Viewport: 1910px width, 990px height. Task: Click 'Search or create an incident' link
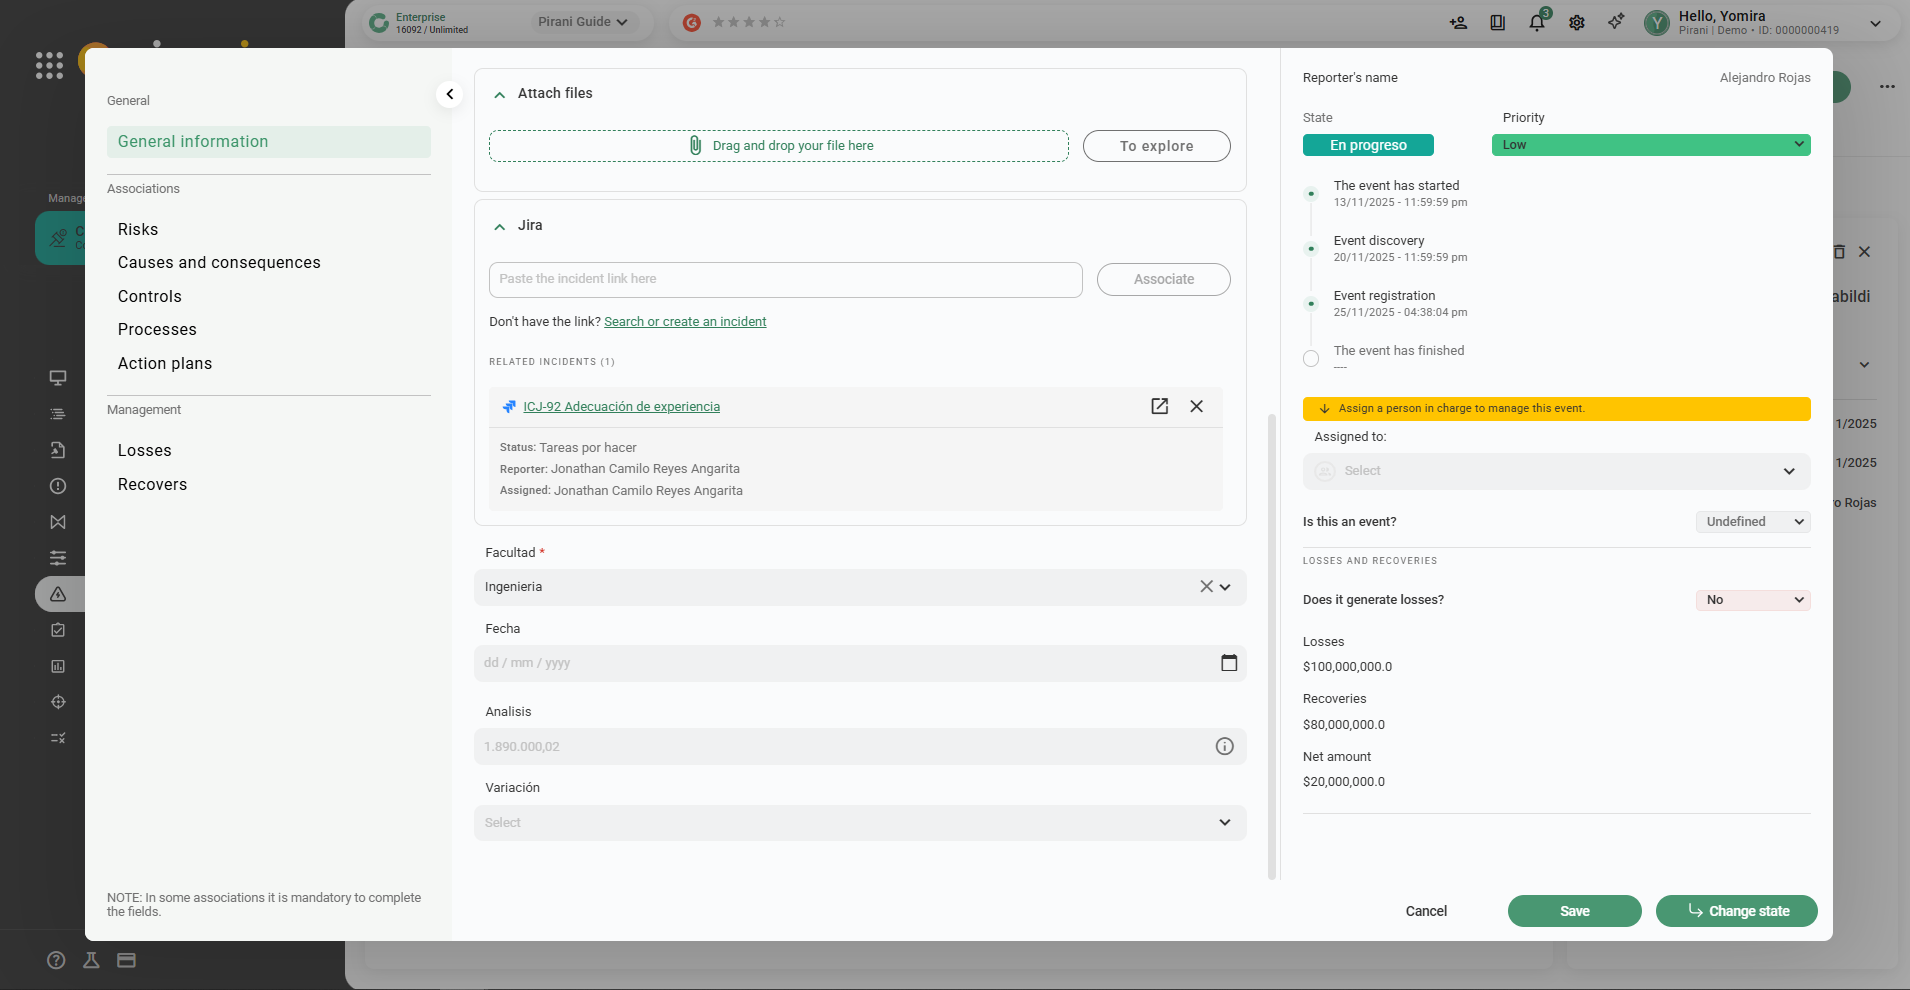pyautogui.click(x=685, y=322)
